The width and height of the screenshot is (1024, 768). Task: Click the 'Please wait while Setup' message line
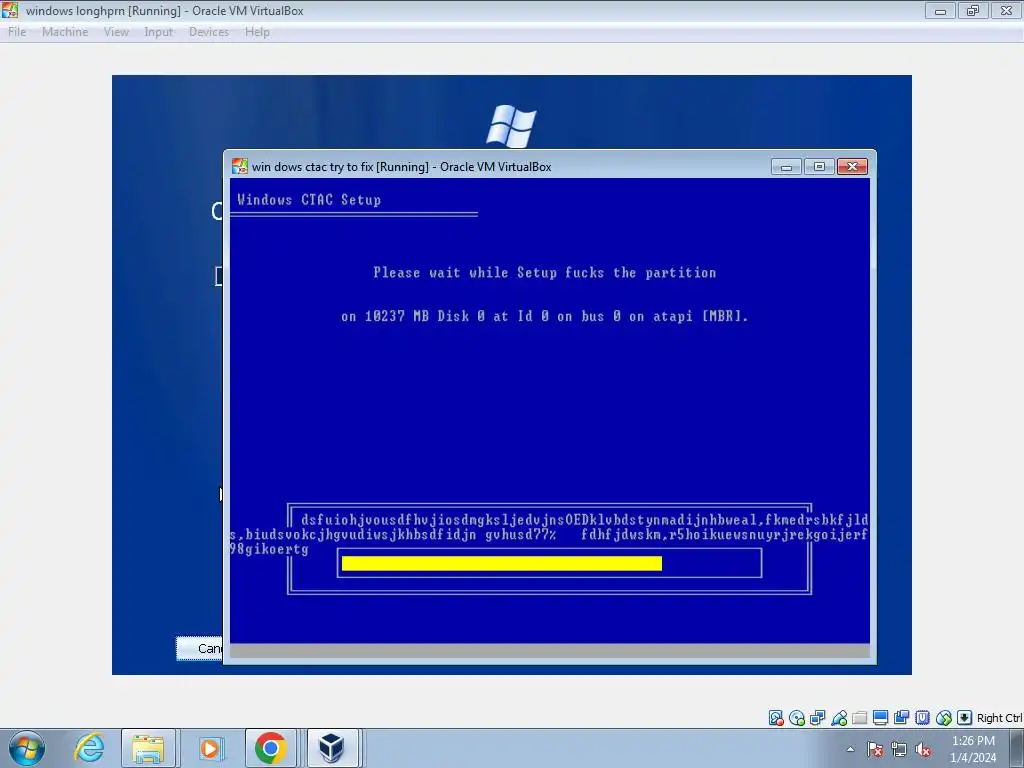click(x=545, y=272)
